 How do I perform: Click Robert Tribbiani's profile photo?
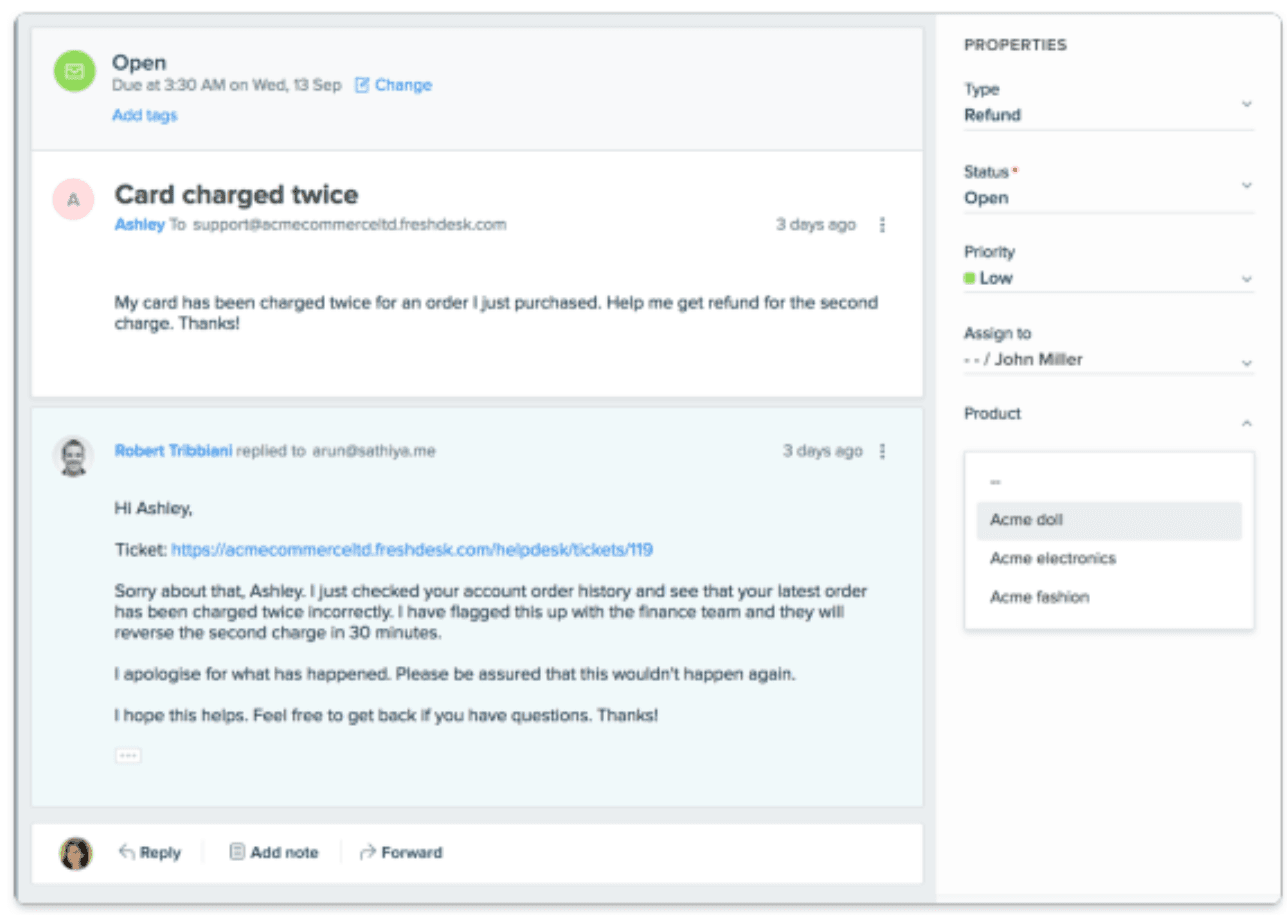73,456
